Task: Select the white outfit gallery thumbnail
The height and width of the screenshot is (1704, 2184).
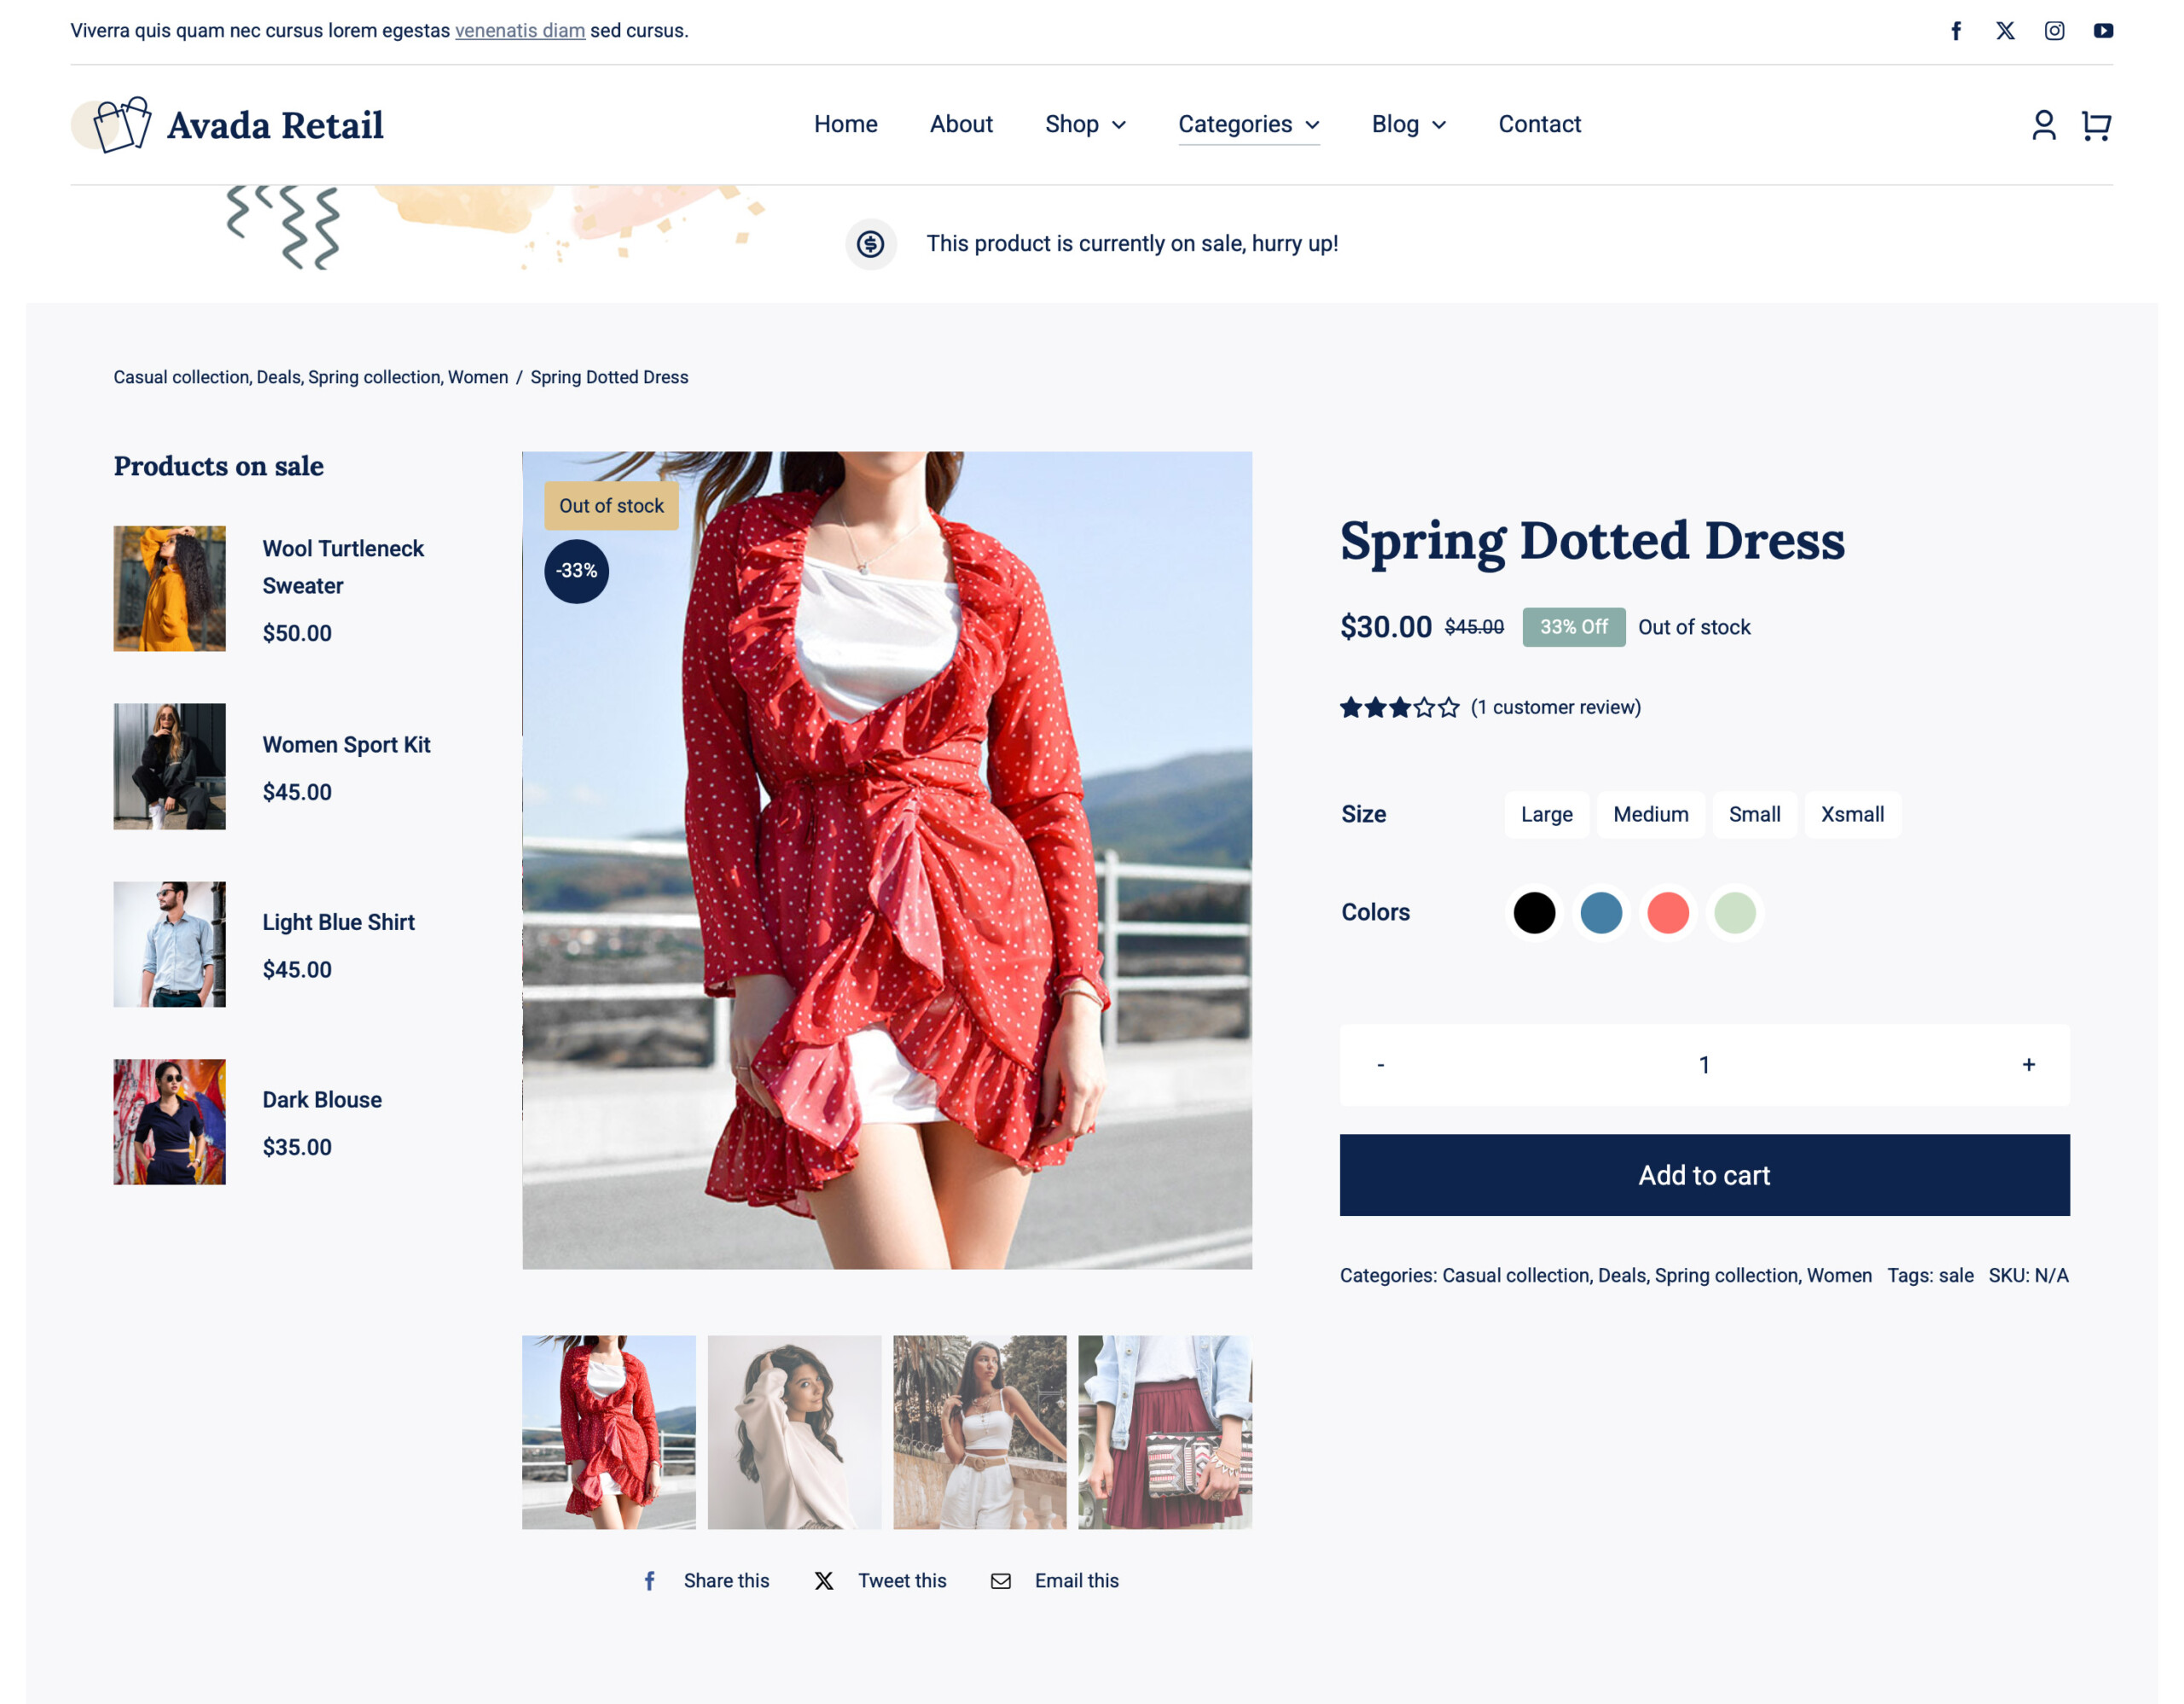Action: coord(979,1432)
